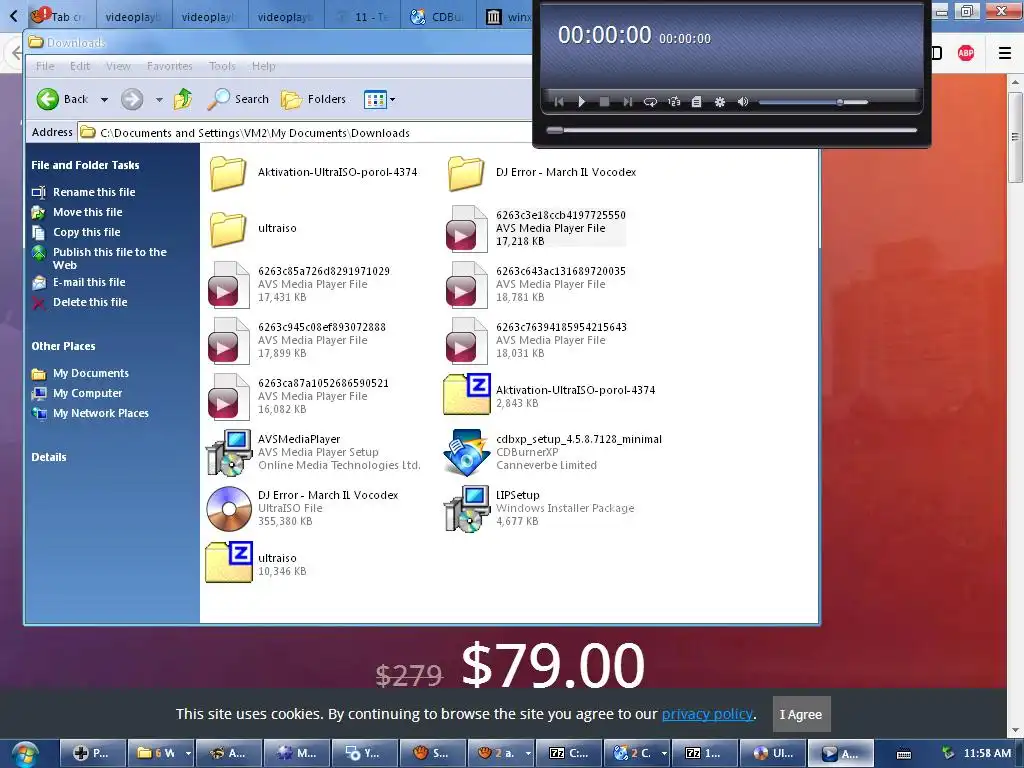Adjust the player volume slider
The image size is (1024, 768).
813,102
